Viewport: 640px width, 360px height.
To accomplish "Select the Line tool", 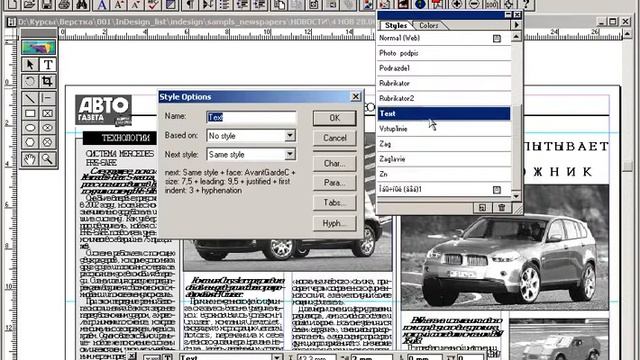I will 30,98.
